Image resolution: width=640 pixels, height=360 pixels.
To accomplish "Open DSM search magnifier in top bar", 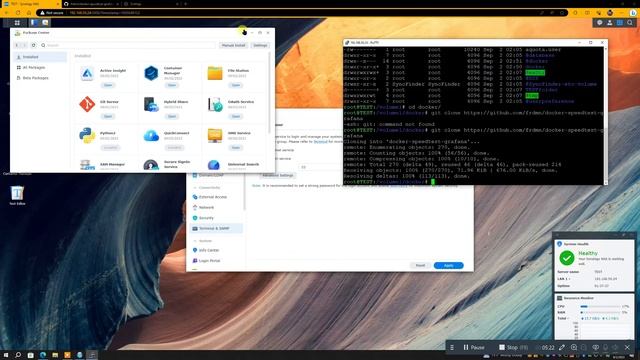I will [630, 23].
